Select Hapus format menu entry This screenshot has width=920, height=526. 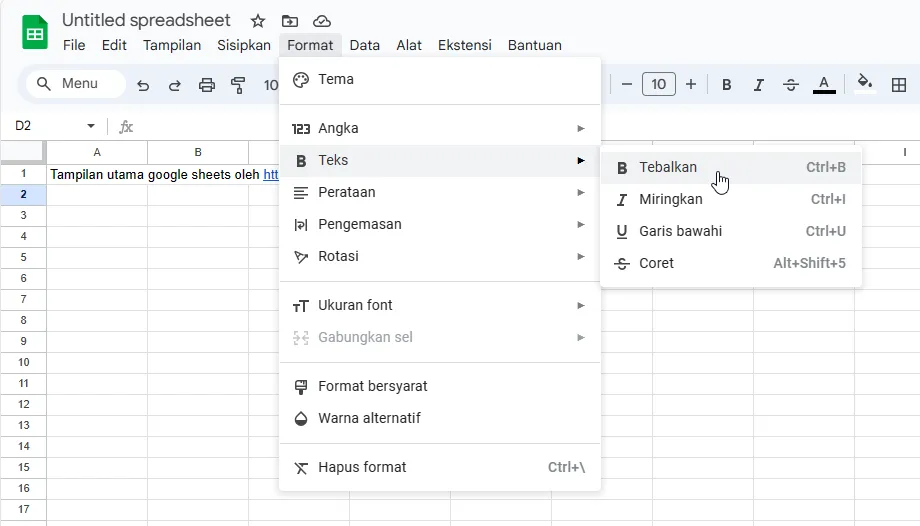(x=362, y=467)
